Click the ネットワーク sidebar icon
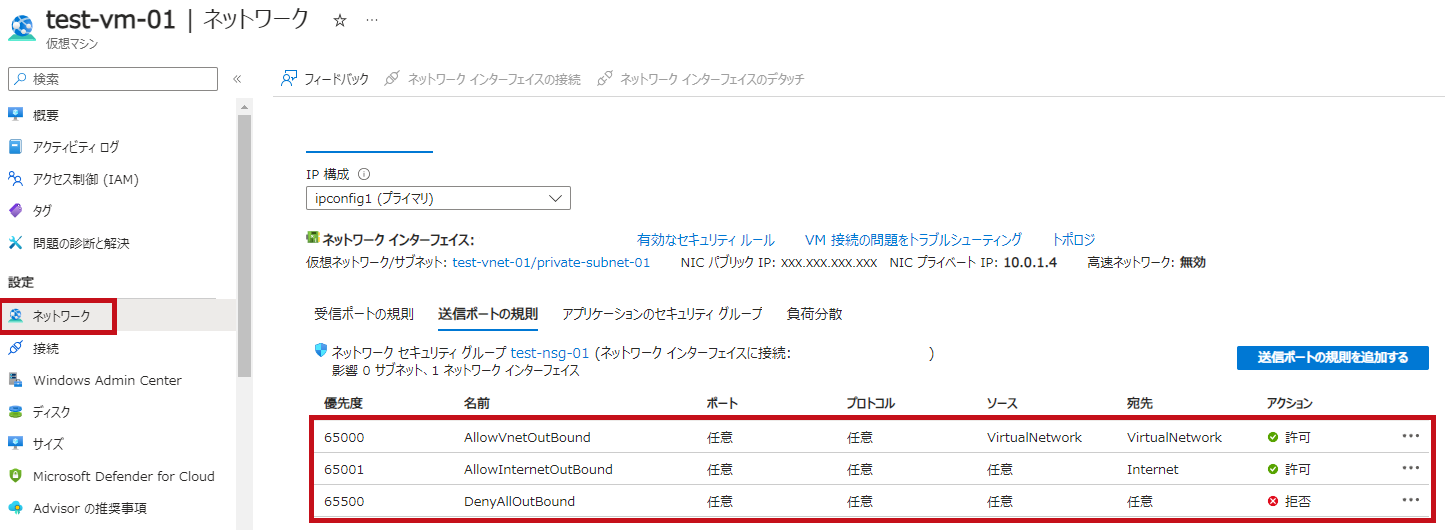The image size is (1445, 530). (15, 316)
